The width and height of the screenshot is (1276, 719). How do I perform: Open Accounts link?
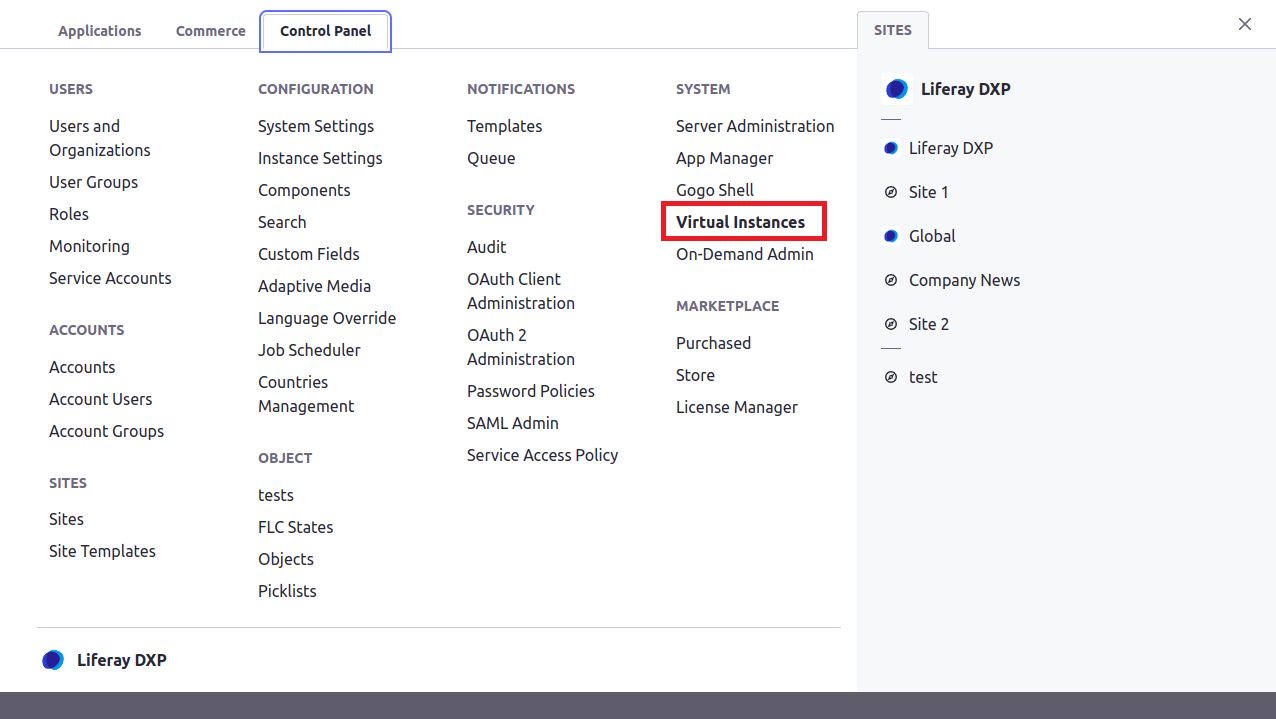point(82,367)
